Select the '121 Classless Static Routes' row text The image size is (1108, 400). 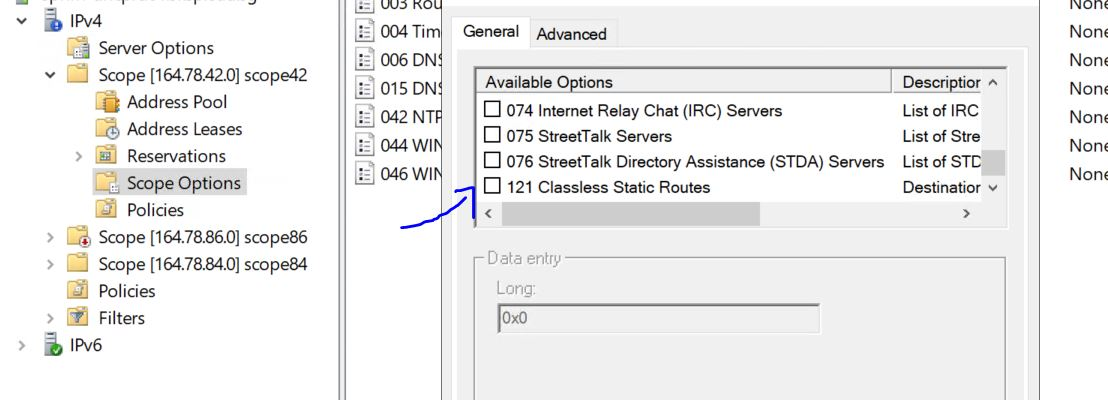coord(608,187)
